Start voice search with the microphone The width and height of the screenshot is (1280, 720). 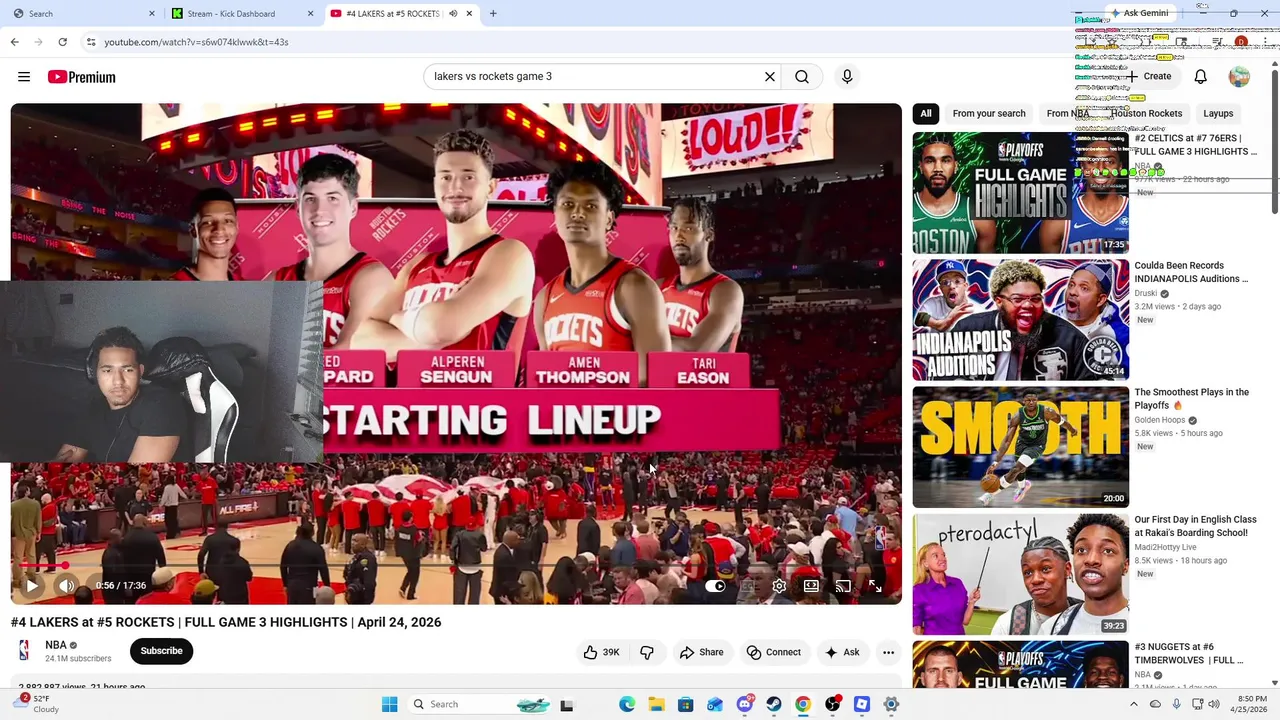(x=847, y=76)
